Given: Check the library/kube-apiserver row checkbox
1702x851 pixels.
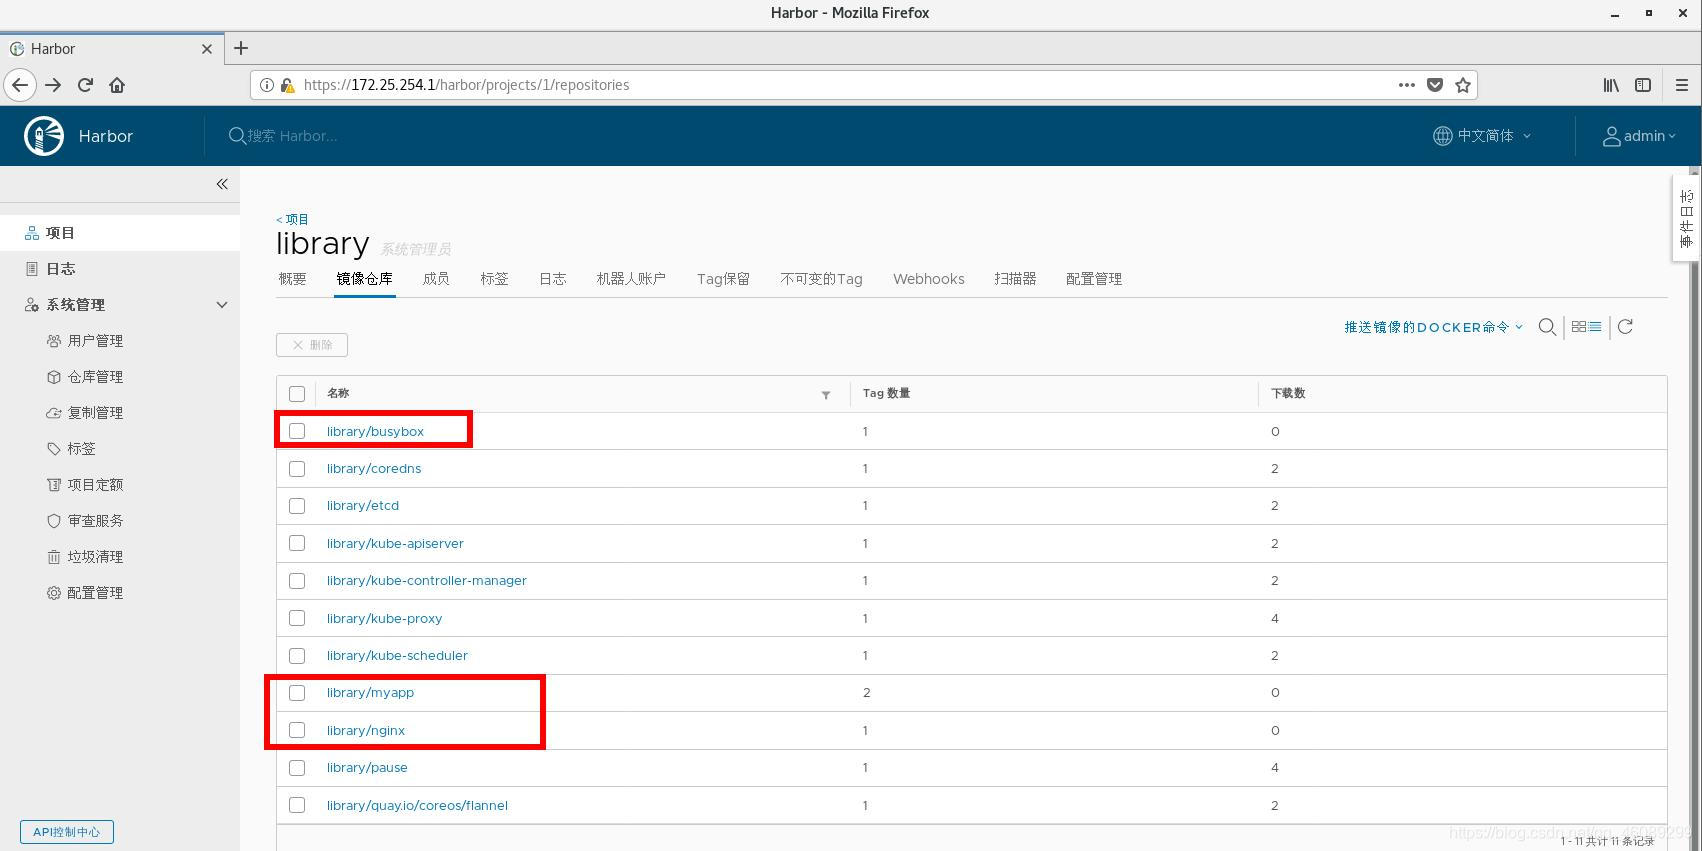Looking at the screenshot, I should pyautogui.click(x=297, y=543).
